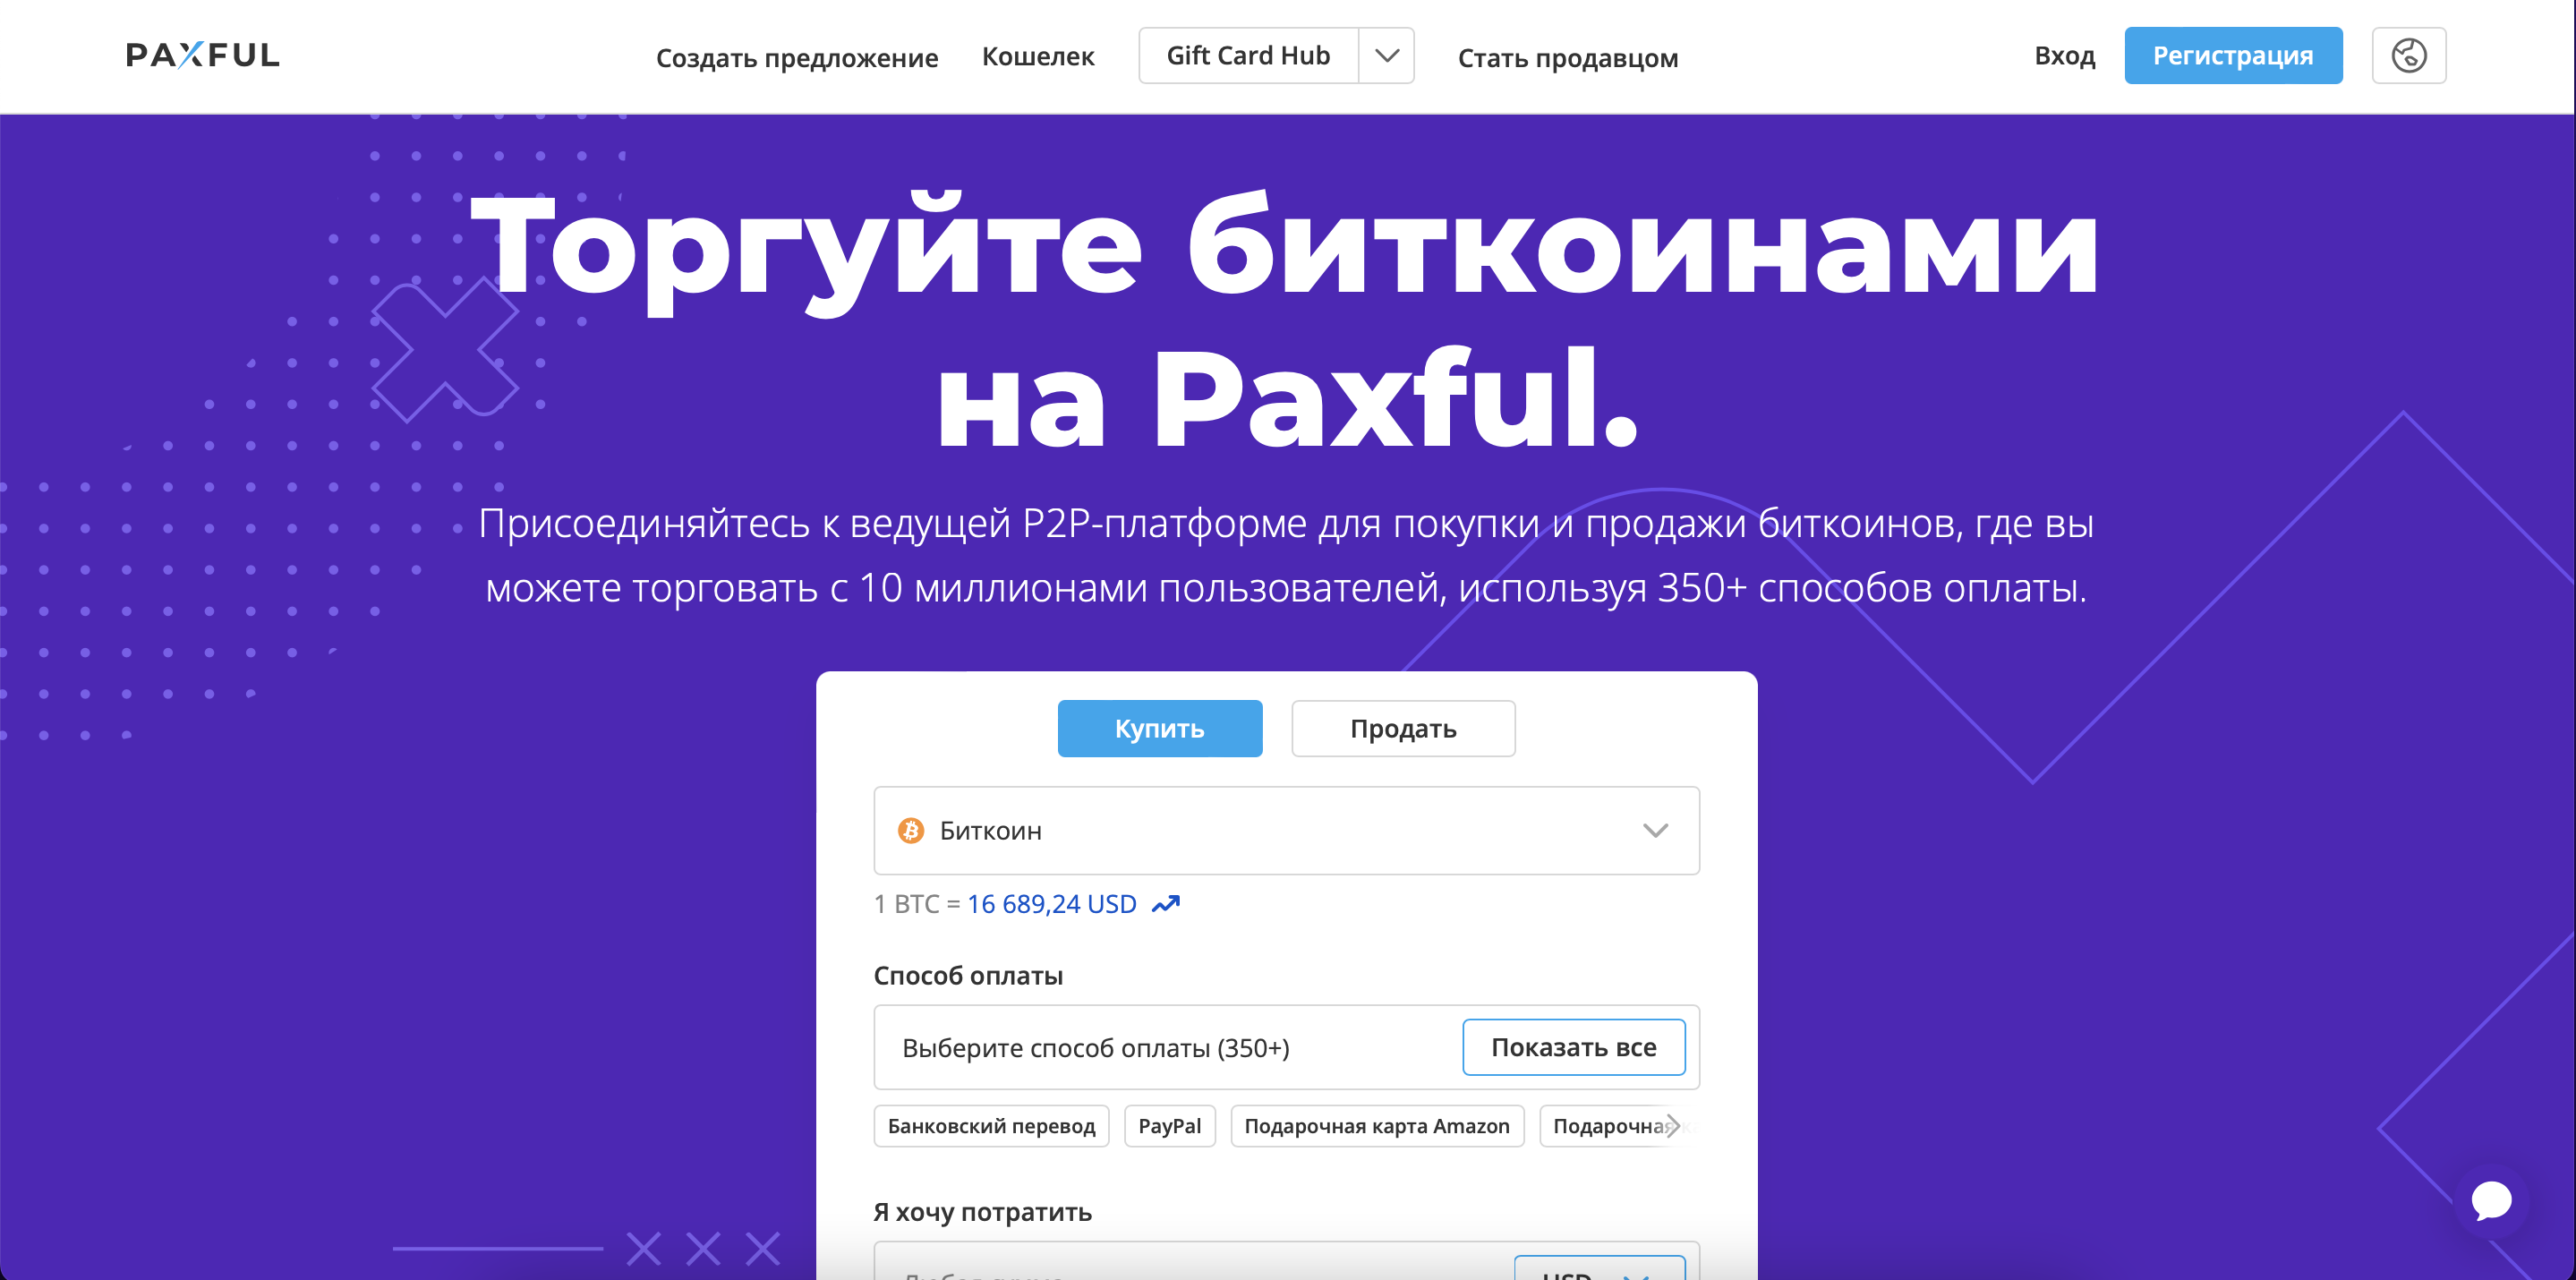Switch to the Купить tab

(x=1159, y=728)
